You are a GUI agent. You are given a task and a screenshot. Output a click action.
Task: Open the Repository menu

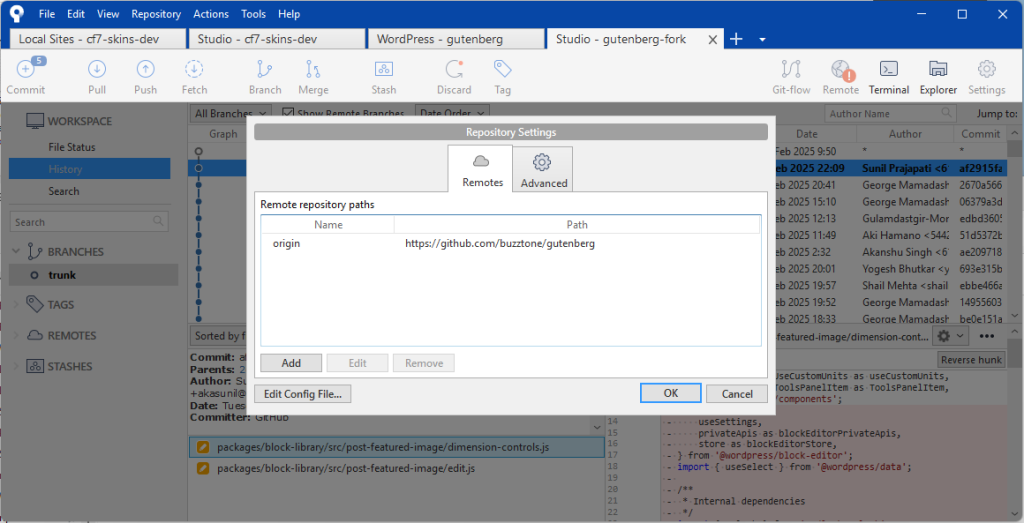tap(156, 14)
